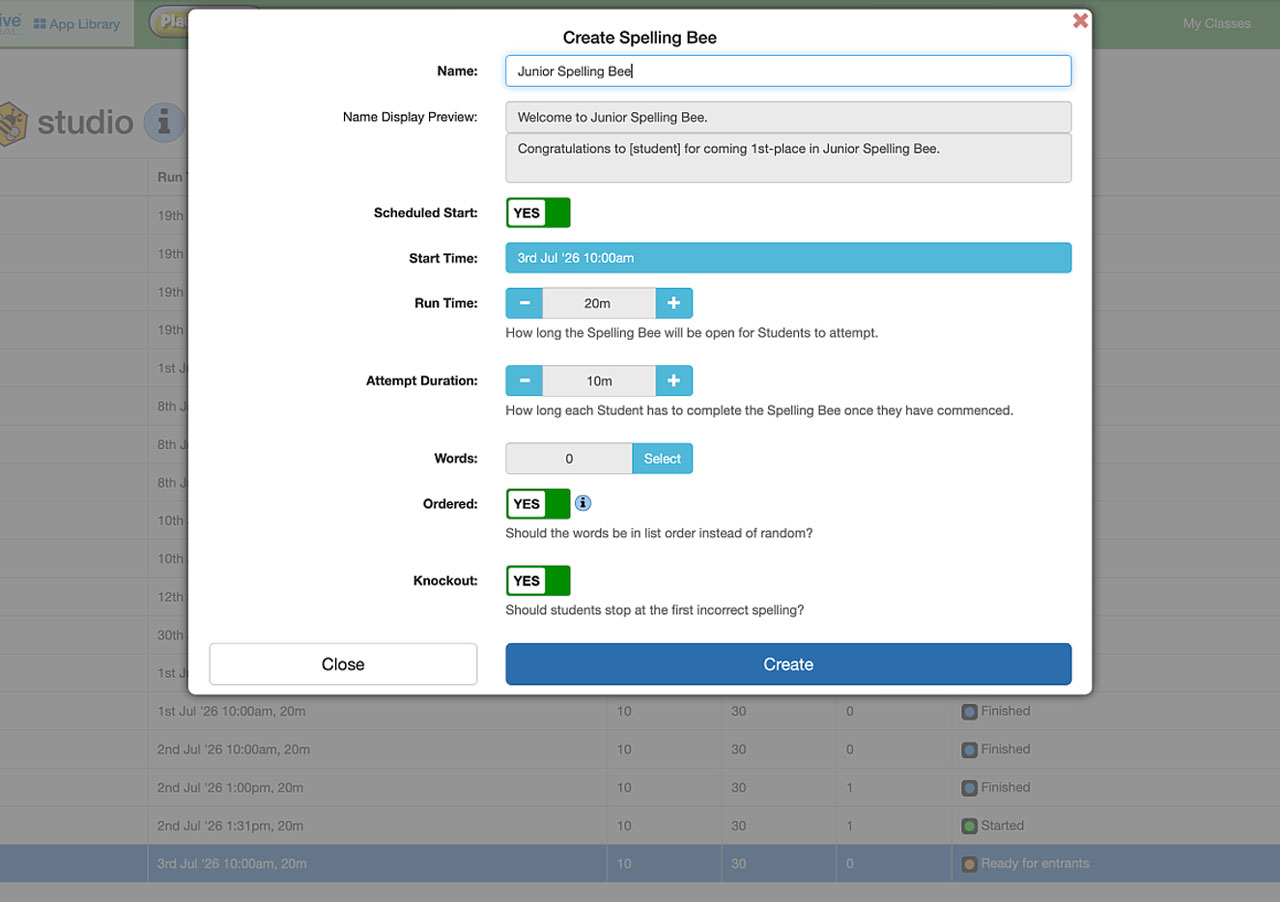Click the Ordered help text about list order

tap(659, 534)
